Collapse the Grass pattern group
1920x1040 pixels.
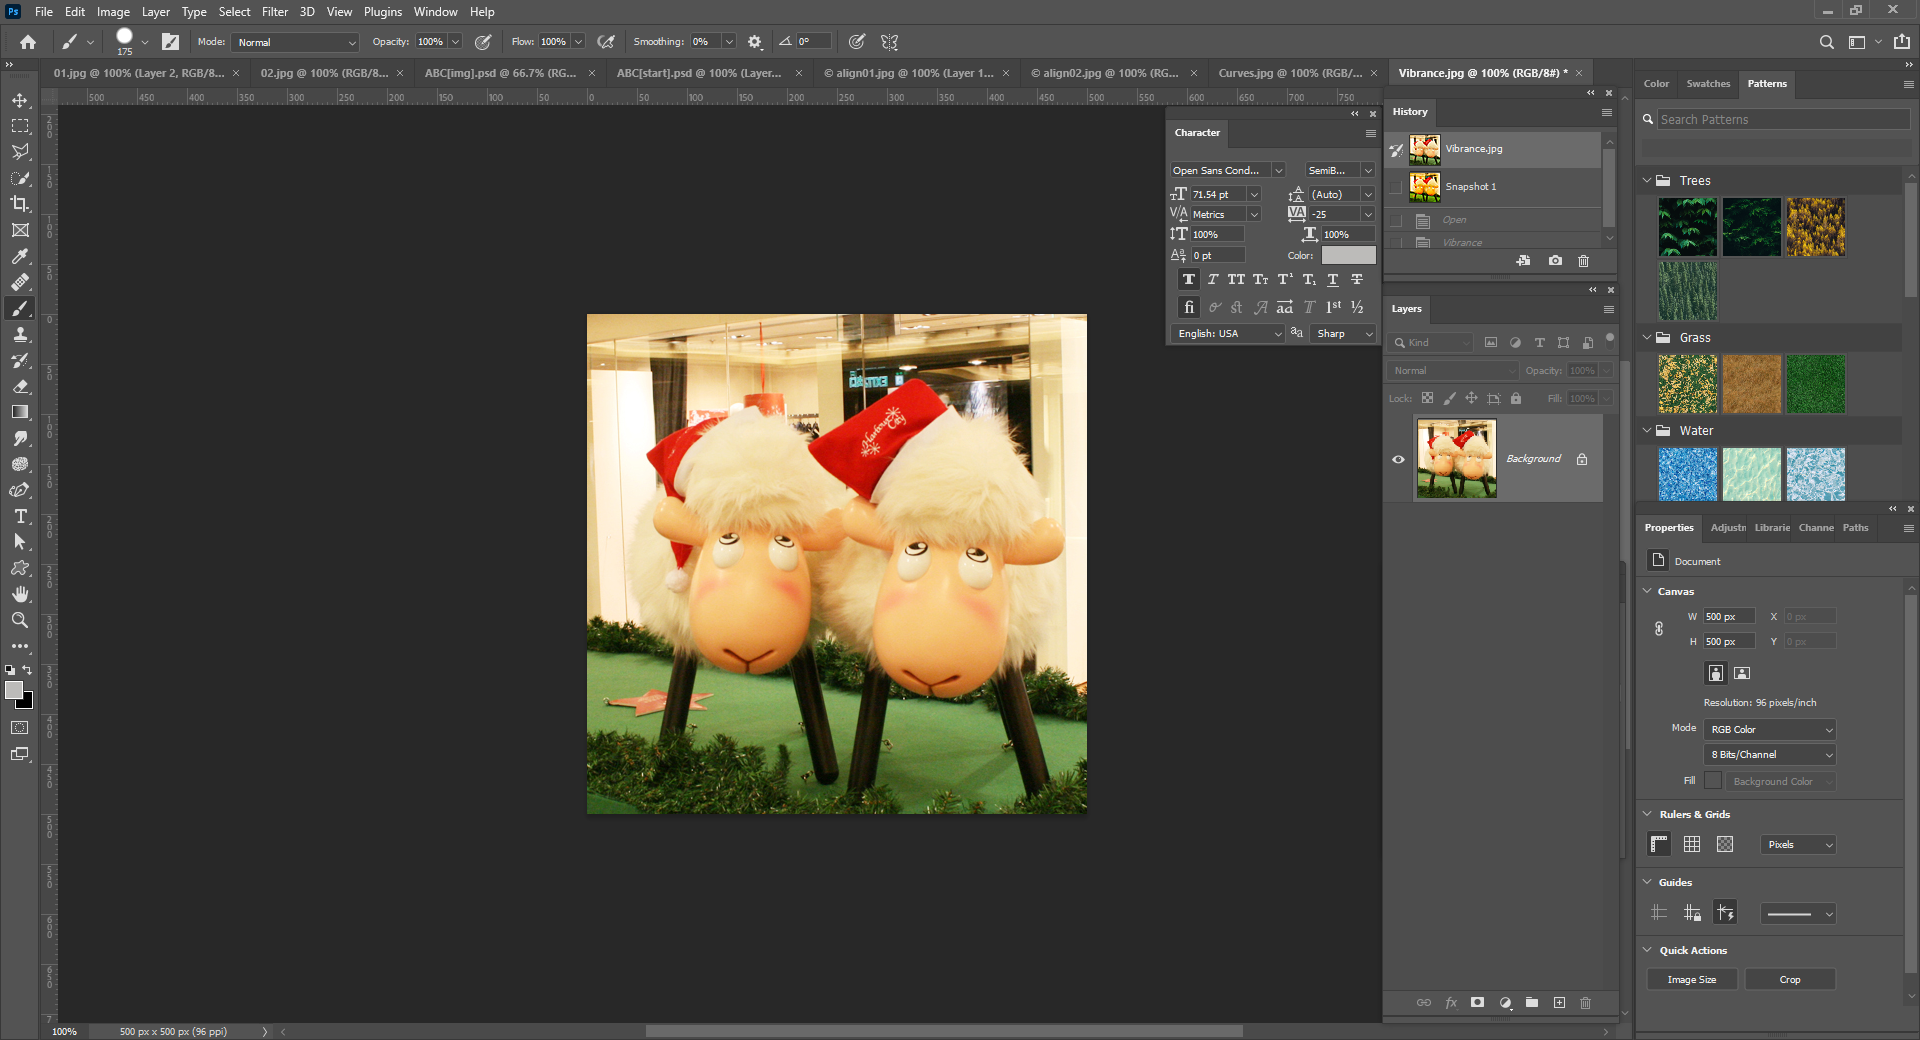(1647, 338)
